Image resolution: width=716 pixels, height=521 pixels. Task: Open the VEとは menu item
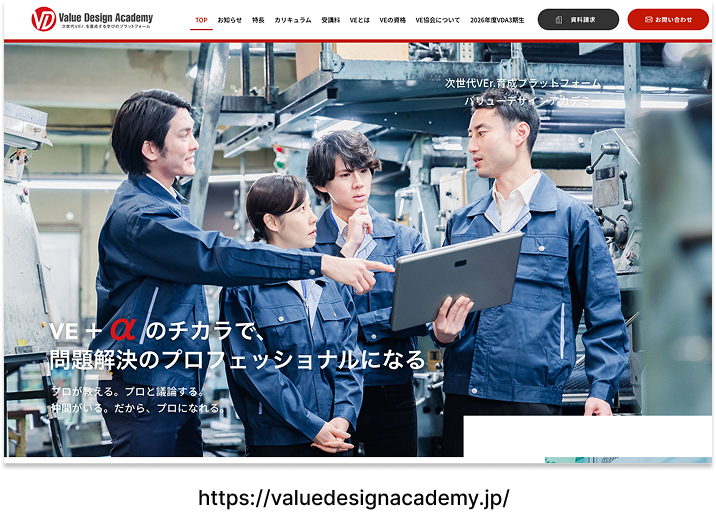click(x=360, y=20)
